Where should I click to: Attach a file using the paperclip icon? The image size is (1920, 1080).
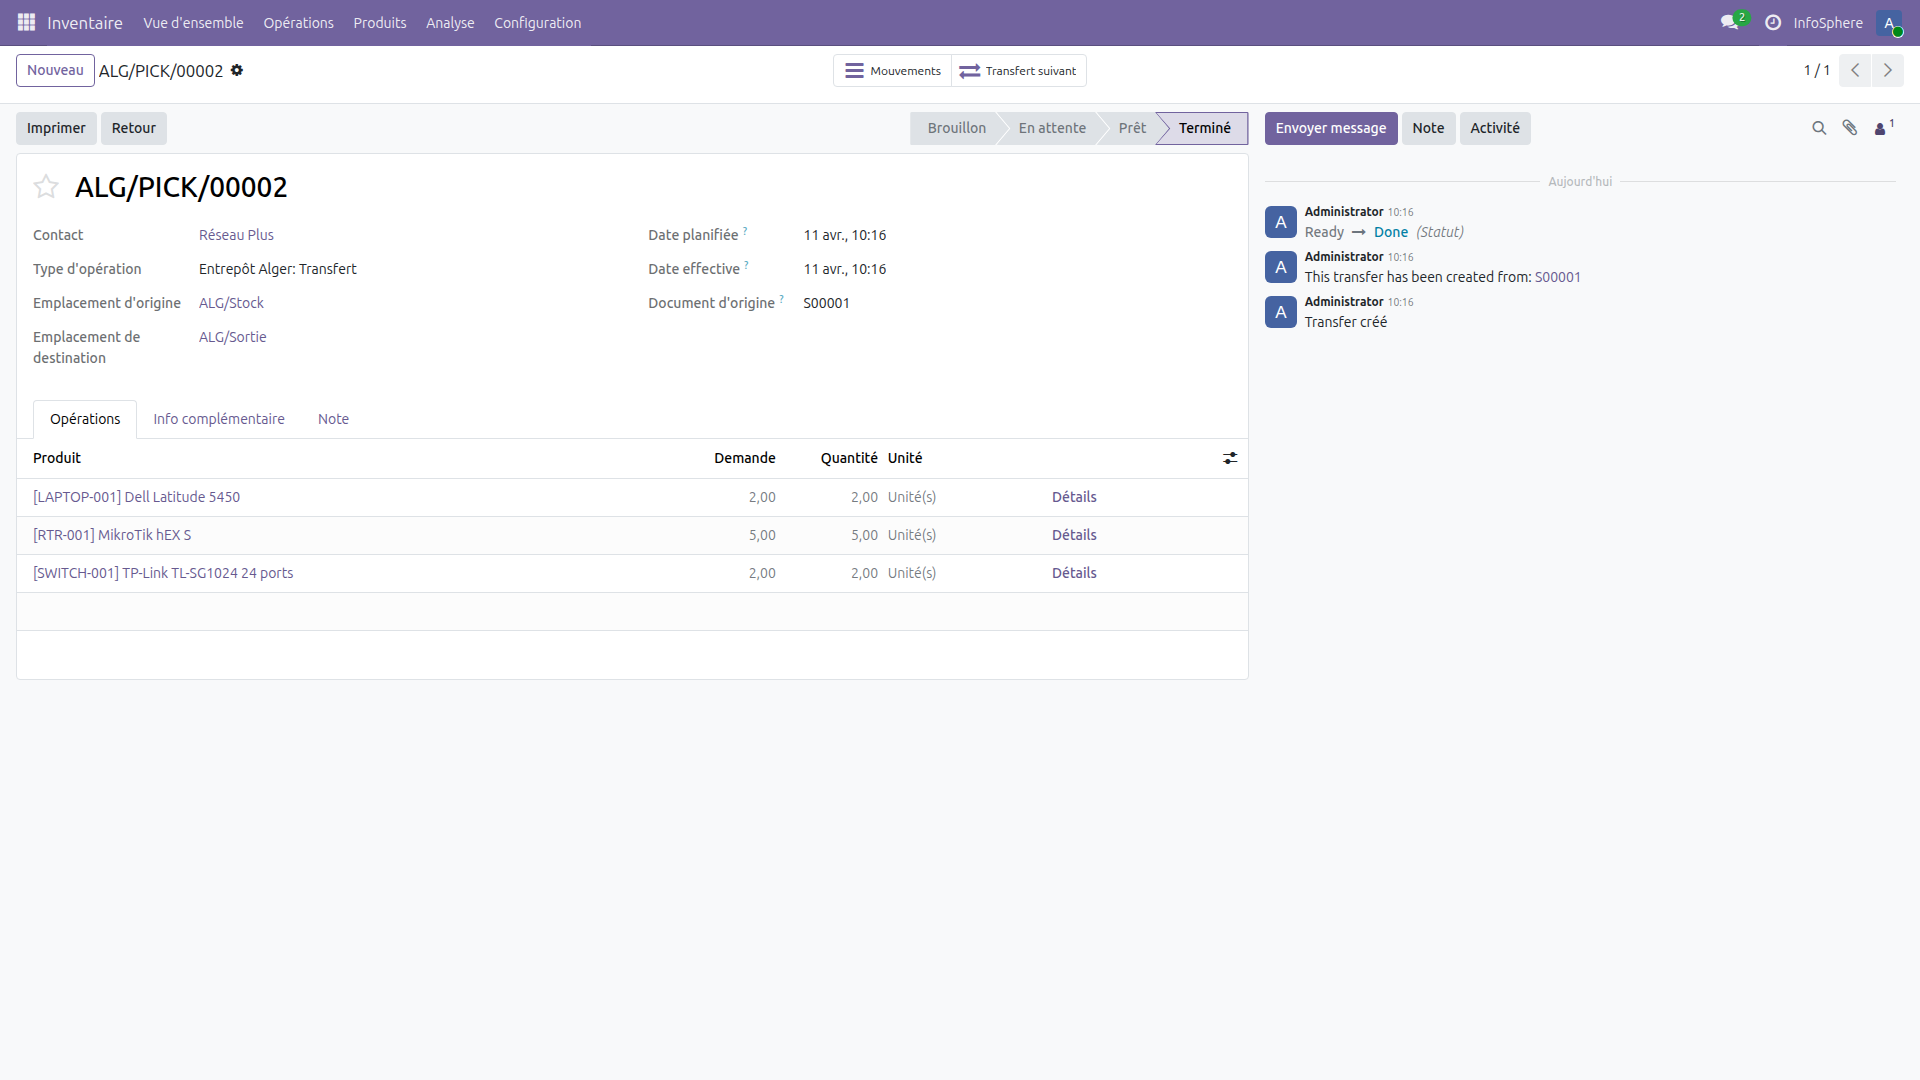1850,128
